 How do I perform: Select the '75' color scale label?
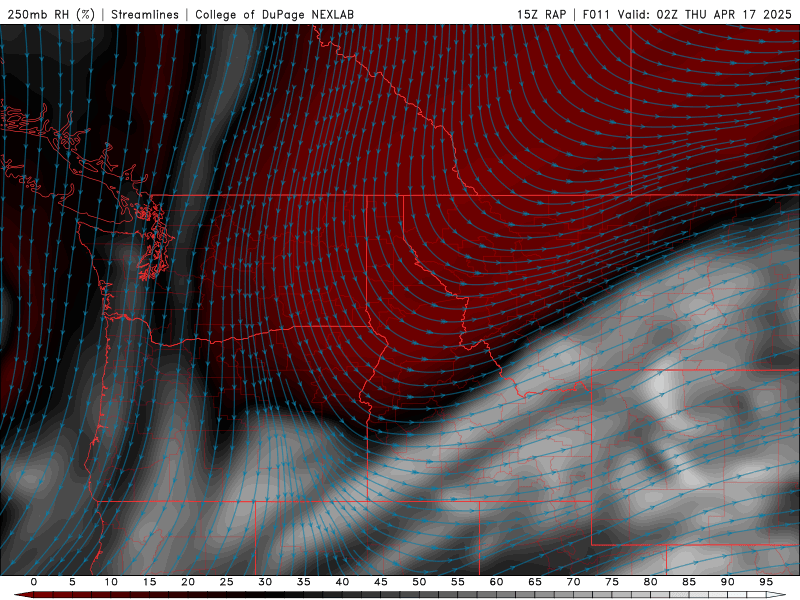tap(612, 582)
